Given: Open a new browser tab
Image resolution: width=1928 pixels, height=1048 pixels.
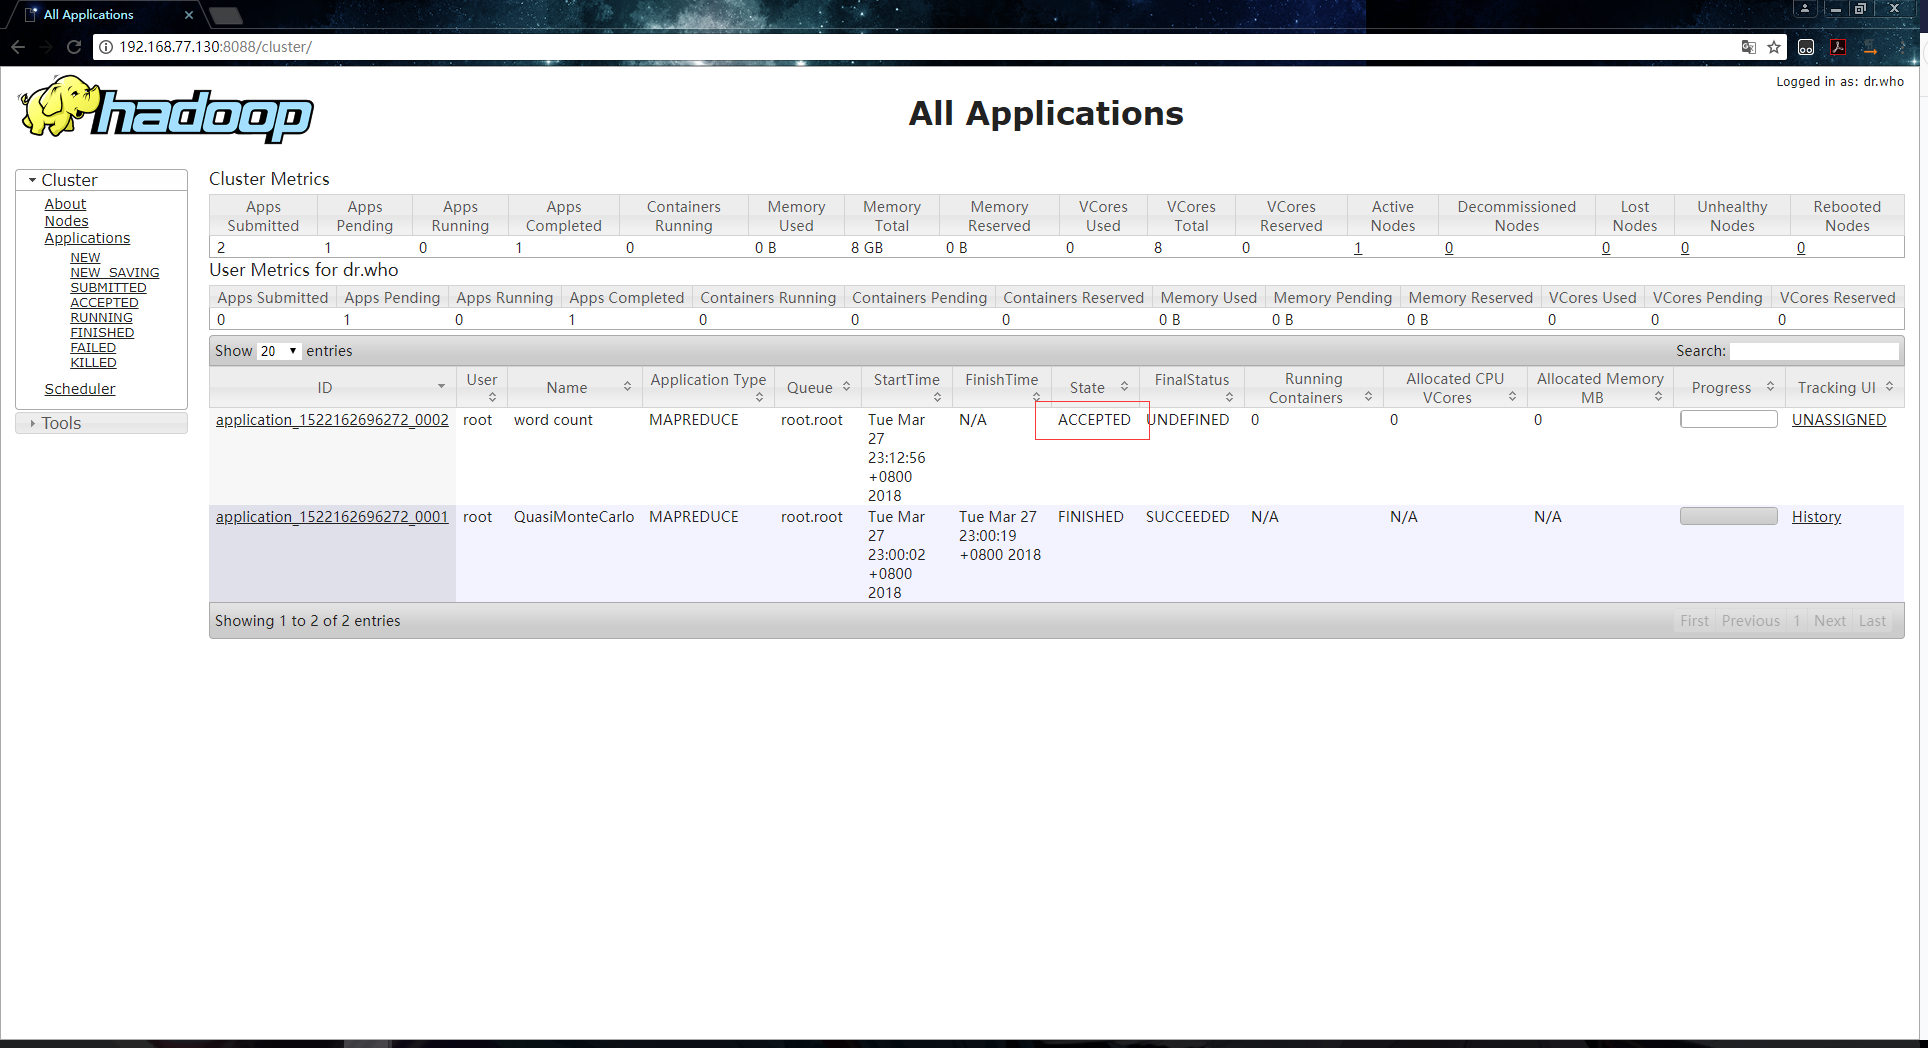Looking at the screenshot, I should (x=227, y=15).
